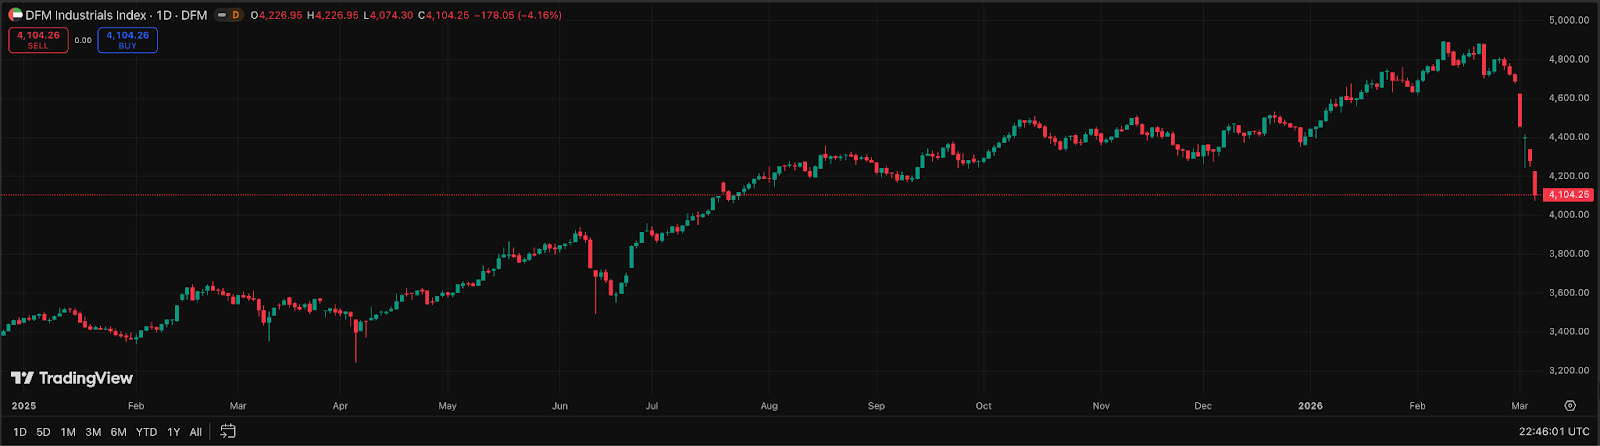Screen dimensions: 1600x446
Task: Click the Oct label on the time axis
Action: point(984,406)
